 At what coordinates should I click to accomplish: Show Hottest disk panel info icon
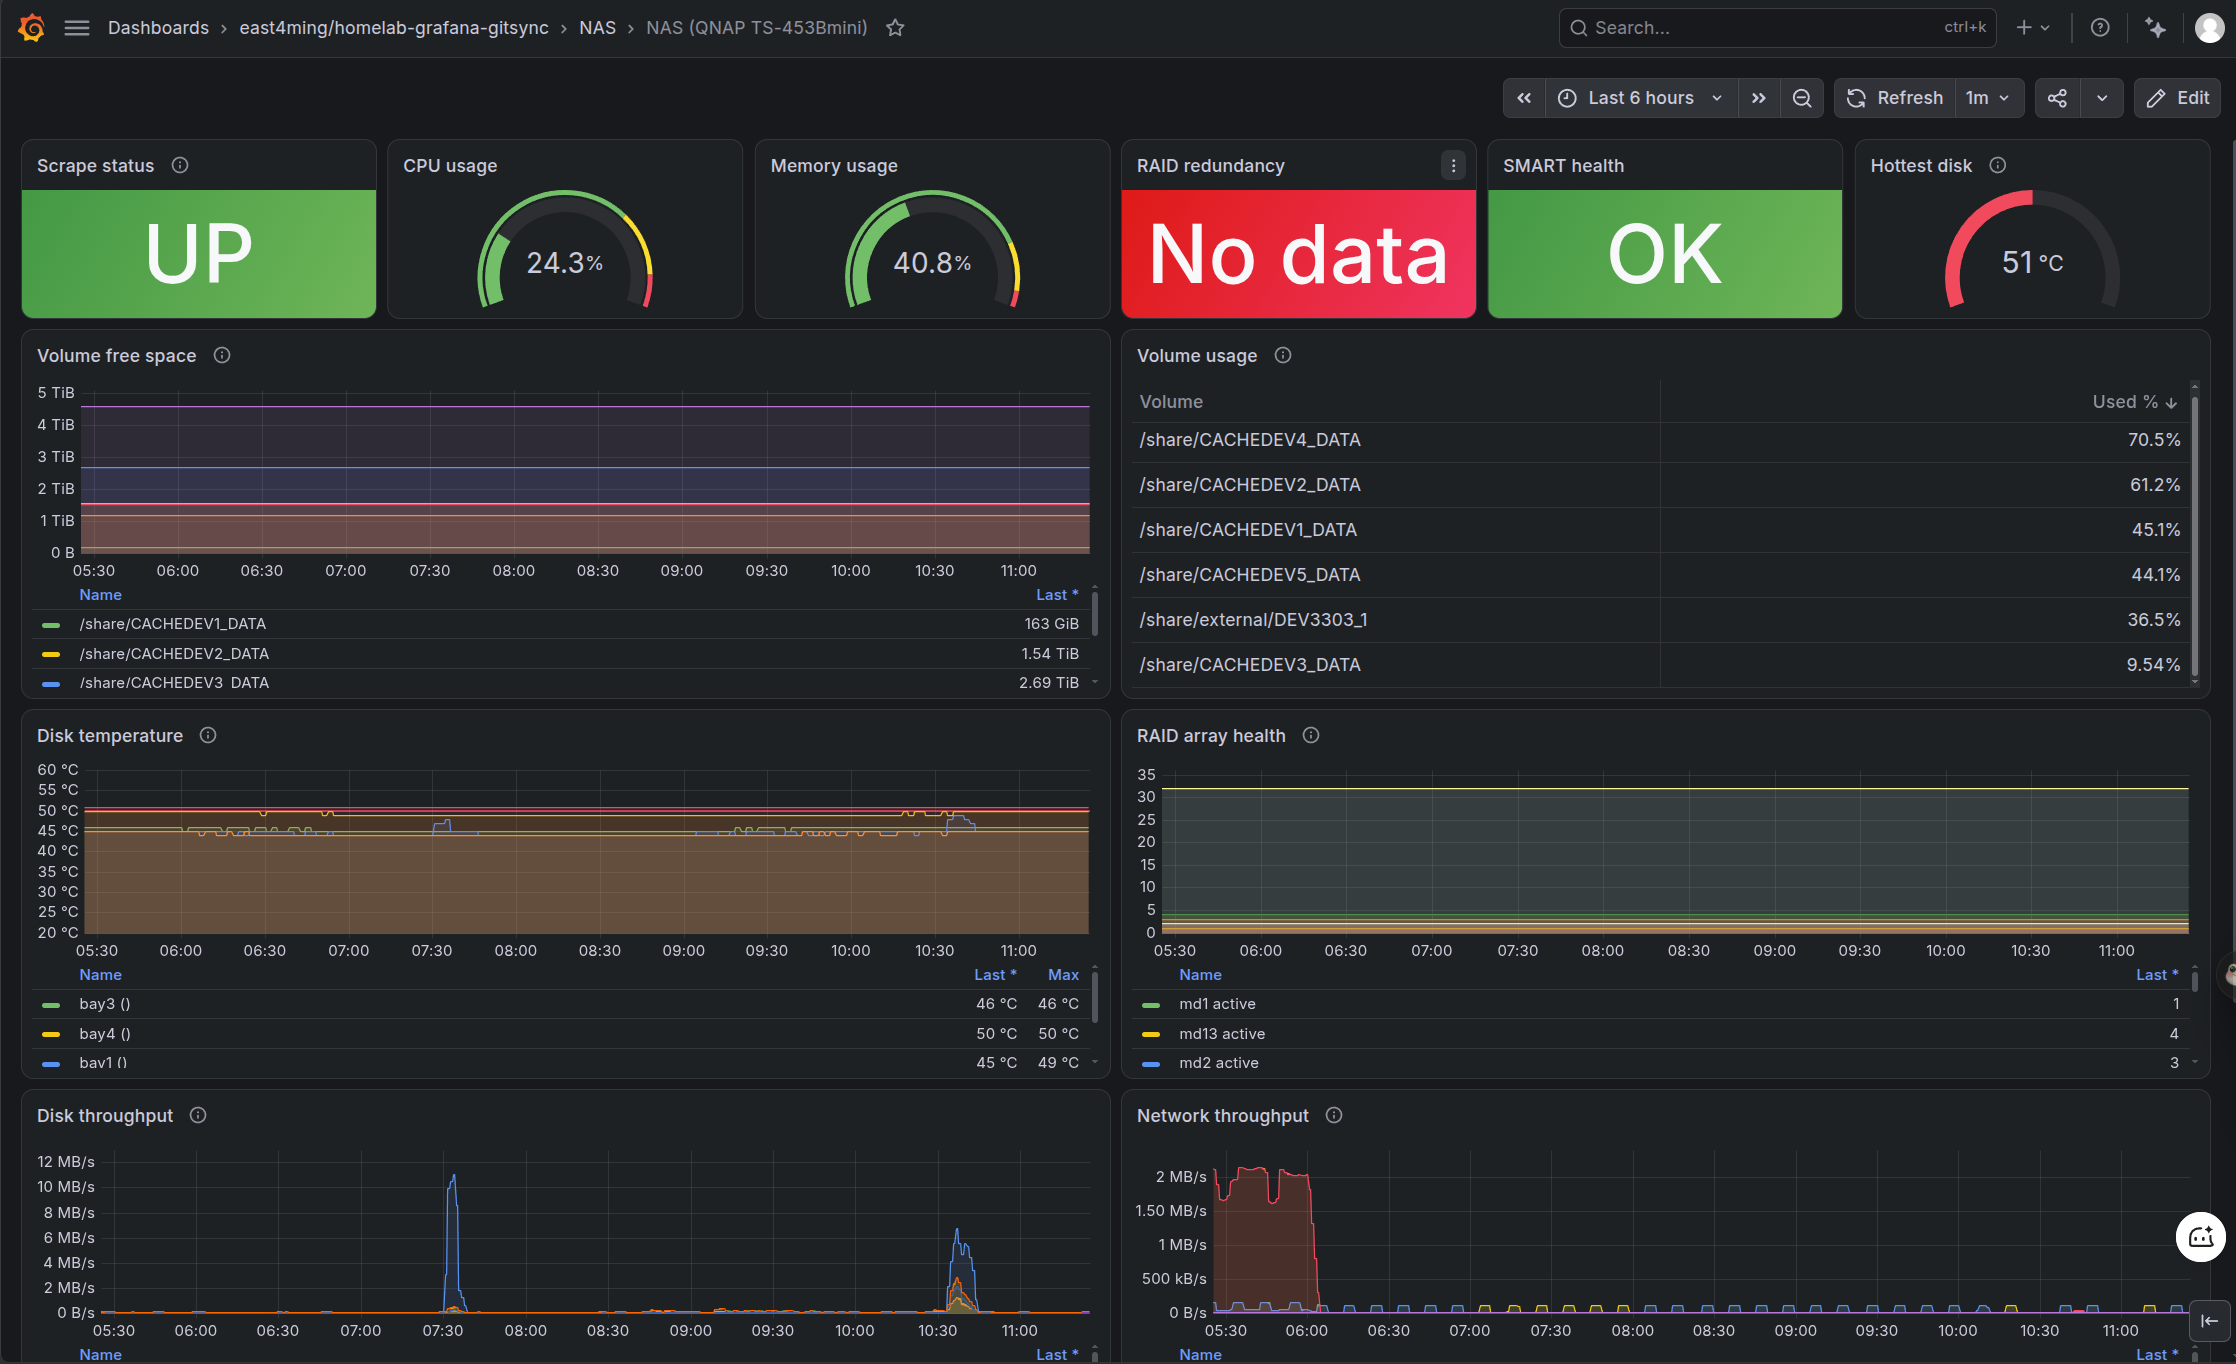pyautogui.click(x=1997, y=165)
